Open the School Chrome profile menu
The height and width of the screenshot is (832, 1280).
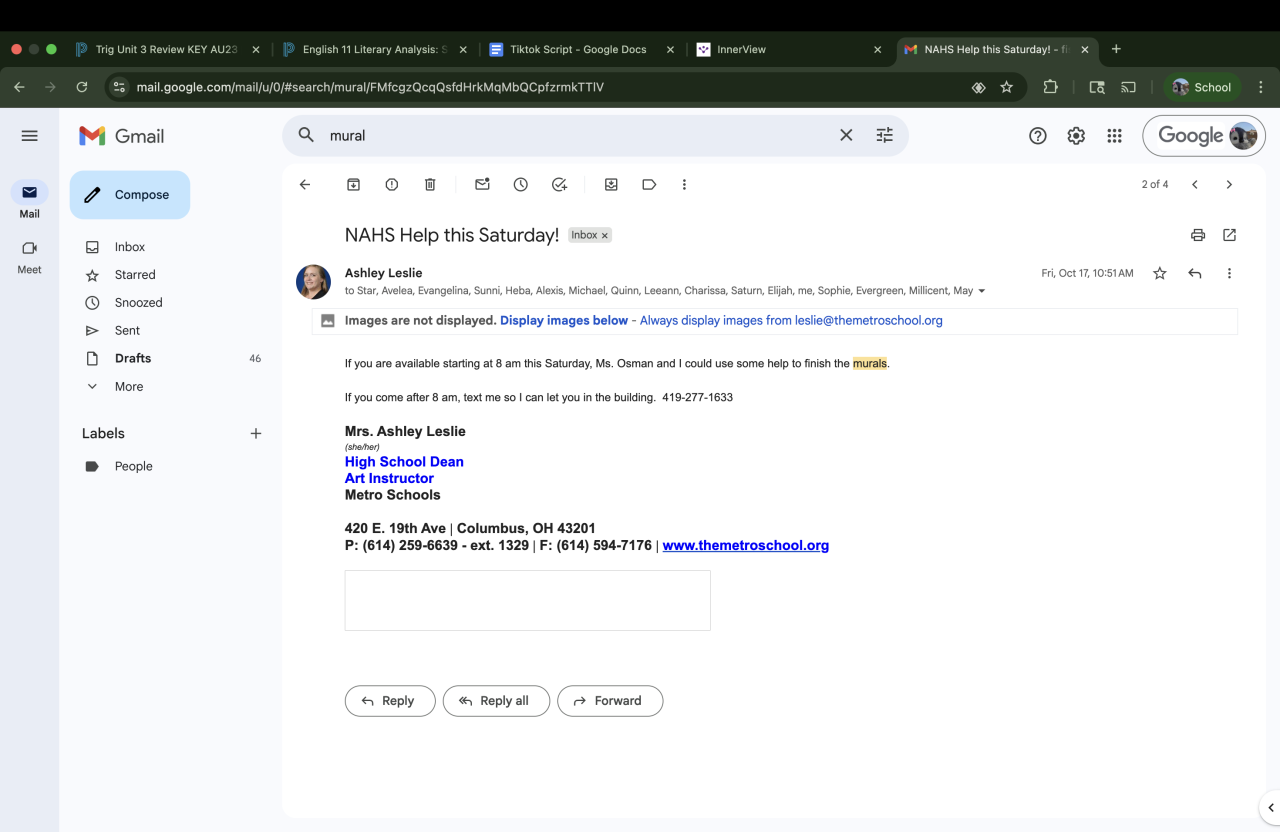point(1201,87)
